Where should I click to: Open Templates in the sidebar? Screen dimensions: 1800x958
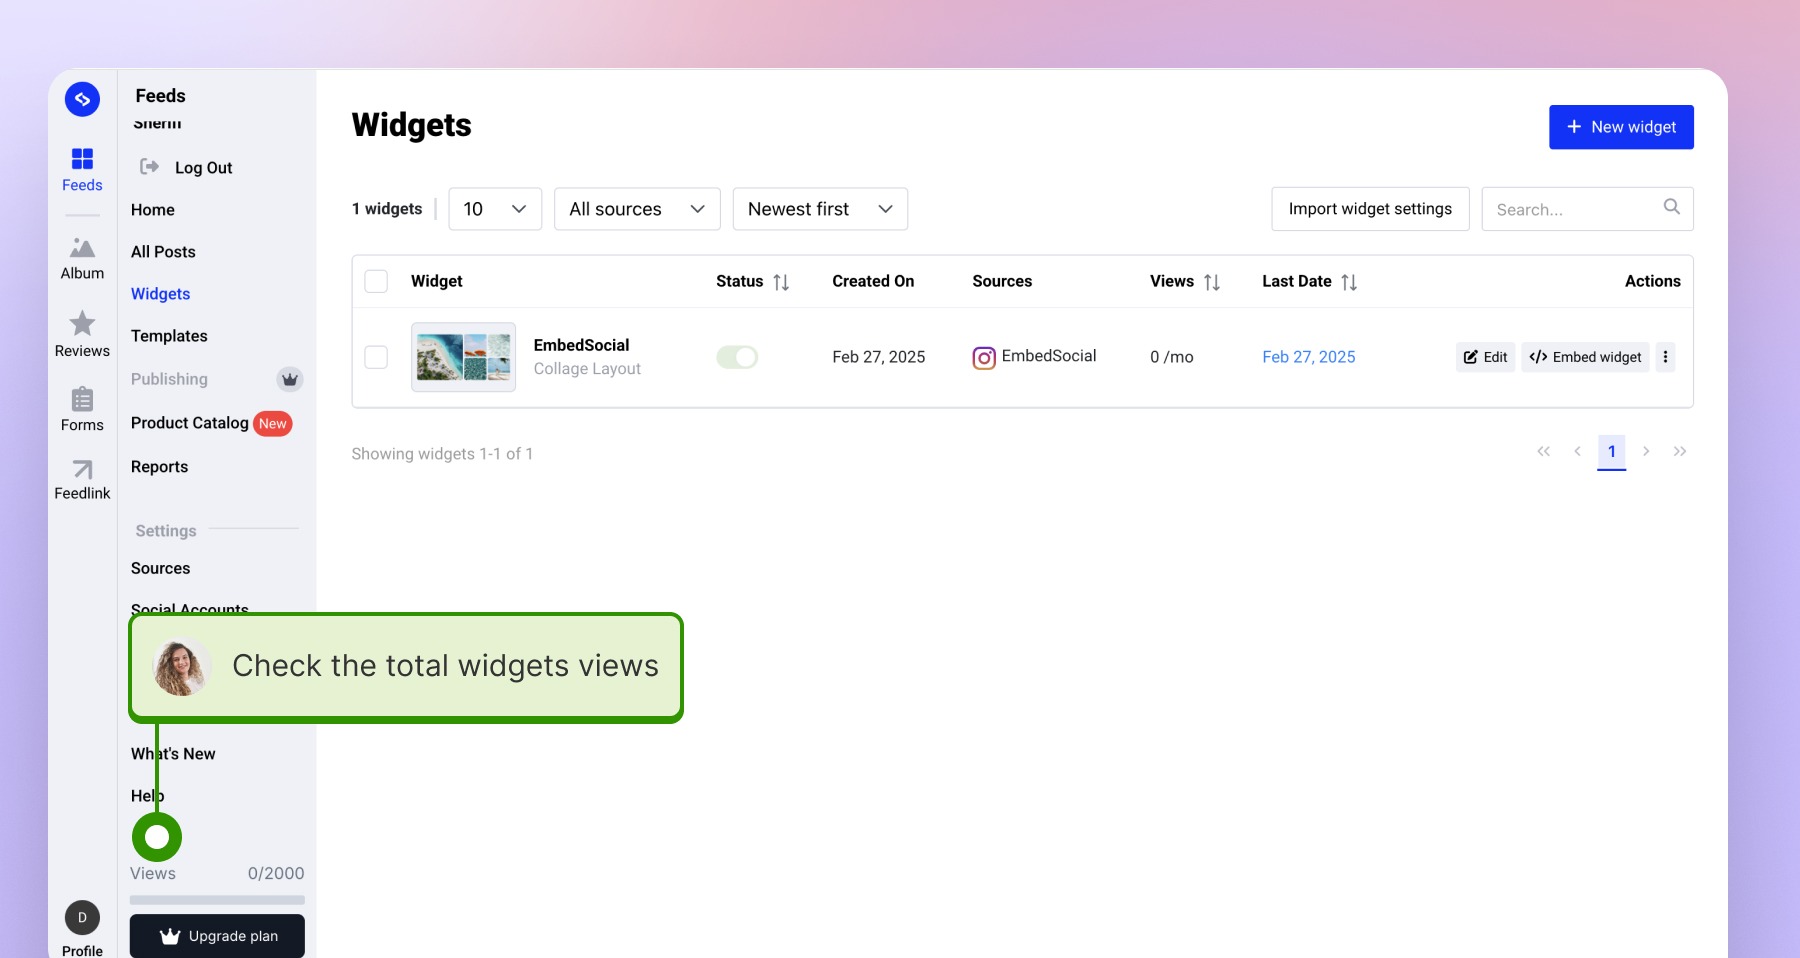click(x=169, y=336)
